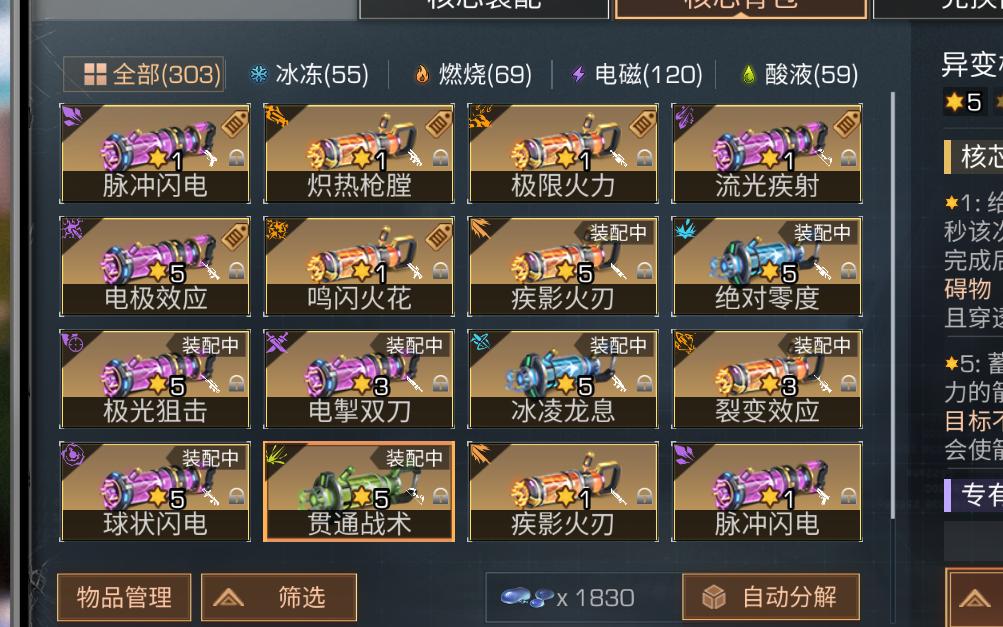Screen dimensions: 1003x627
Task: Select the 绝对零度 ice core item
Action: click(x=767, y=266)
